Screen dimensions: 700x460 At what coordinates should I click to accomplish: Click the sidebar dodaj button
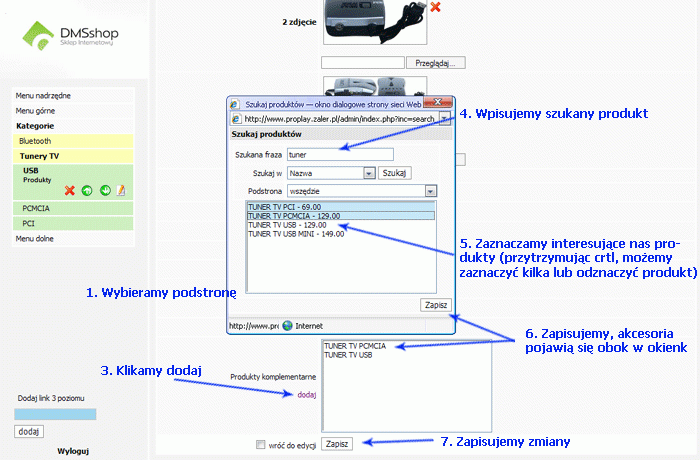[x=29, y=431]
